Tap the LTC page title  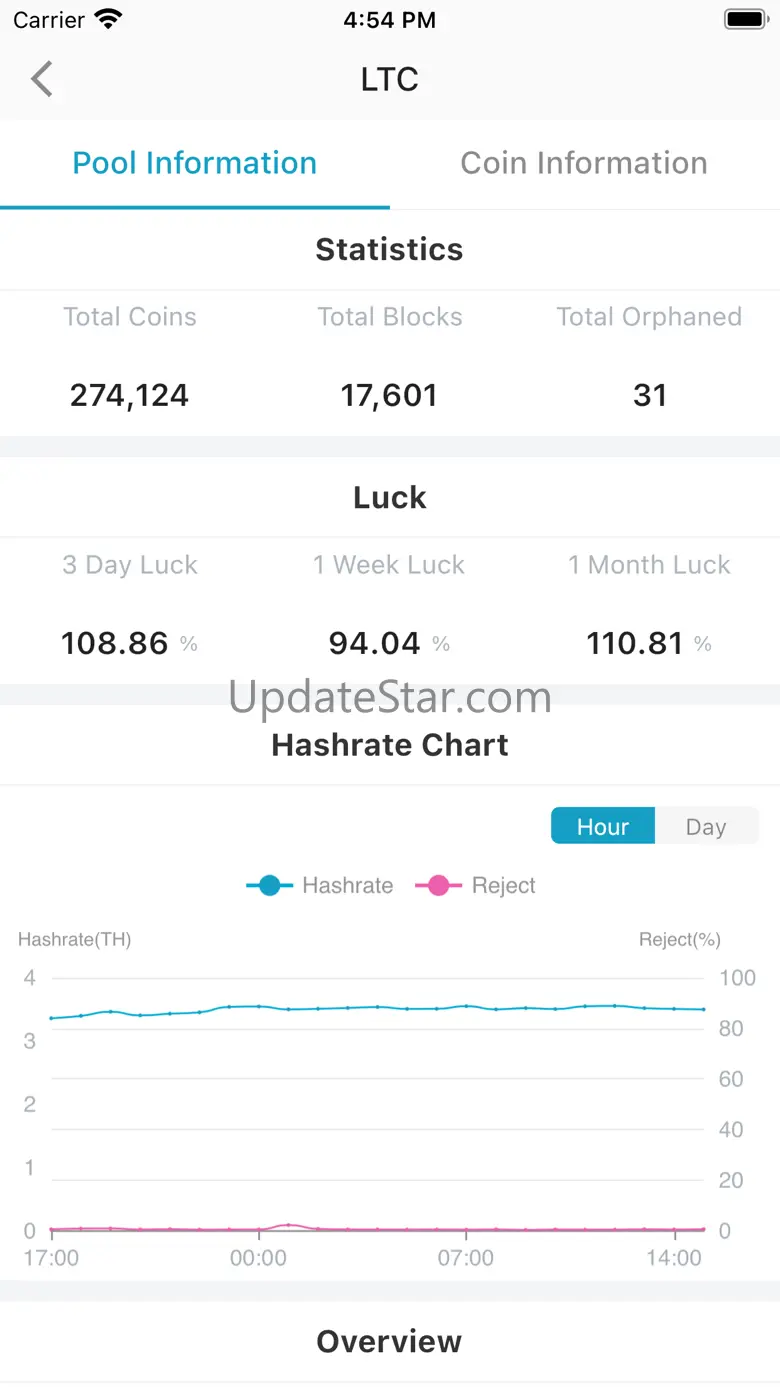coord(390,79)
